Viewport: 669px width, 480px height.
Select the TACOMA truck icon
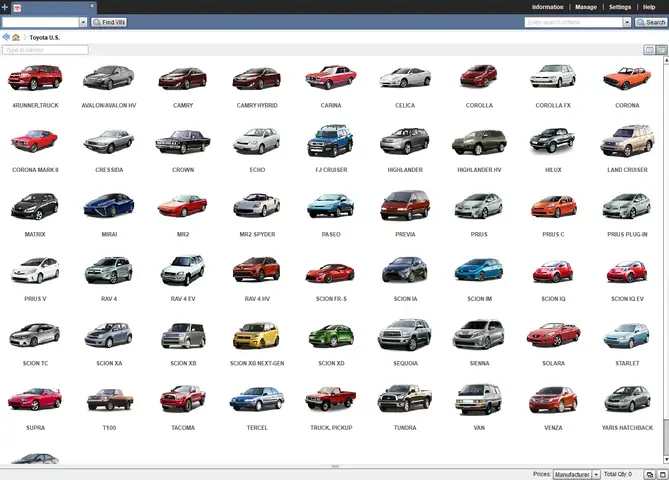183,399
